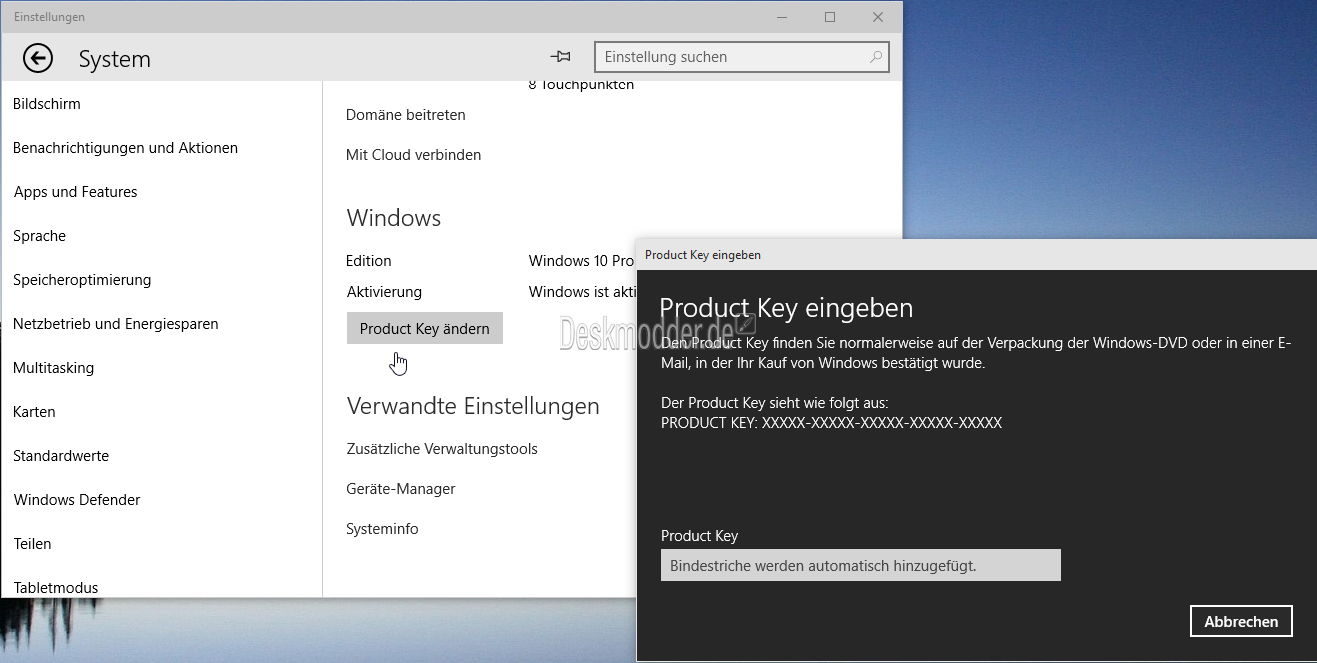This screenshot has width=1317, height=663.
Task: Open Apps und Features
Action: tap(76, 192)
